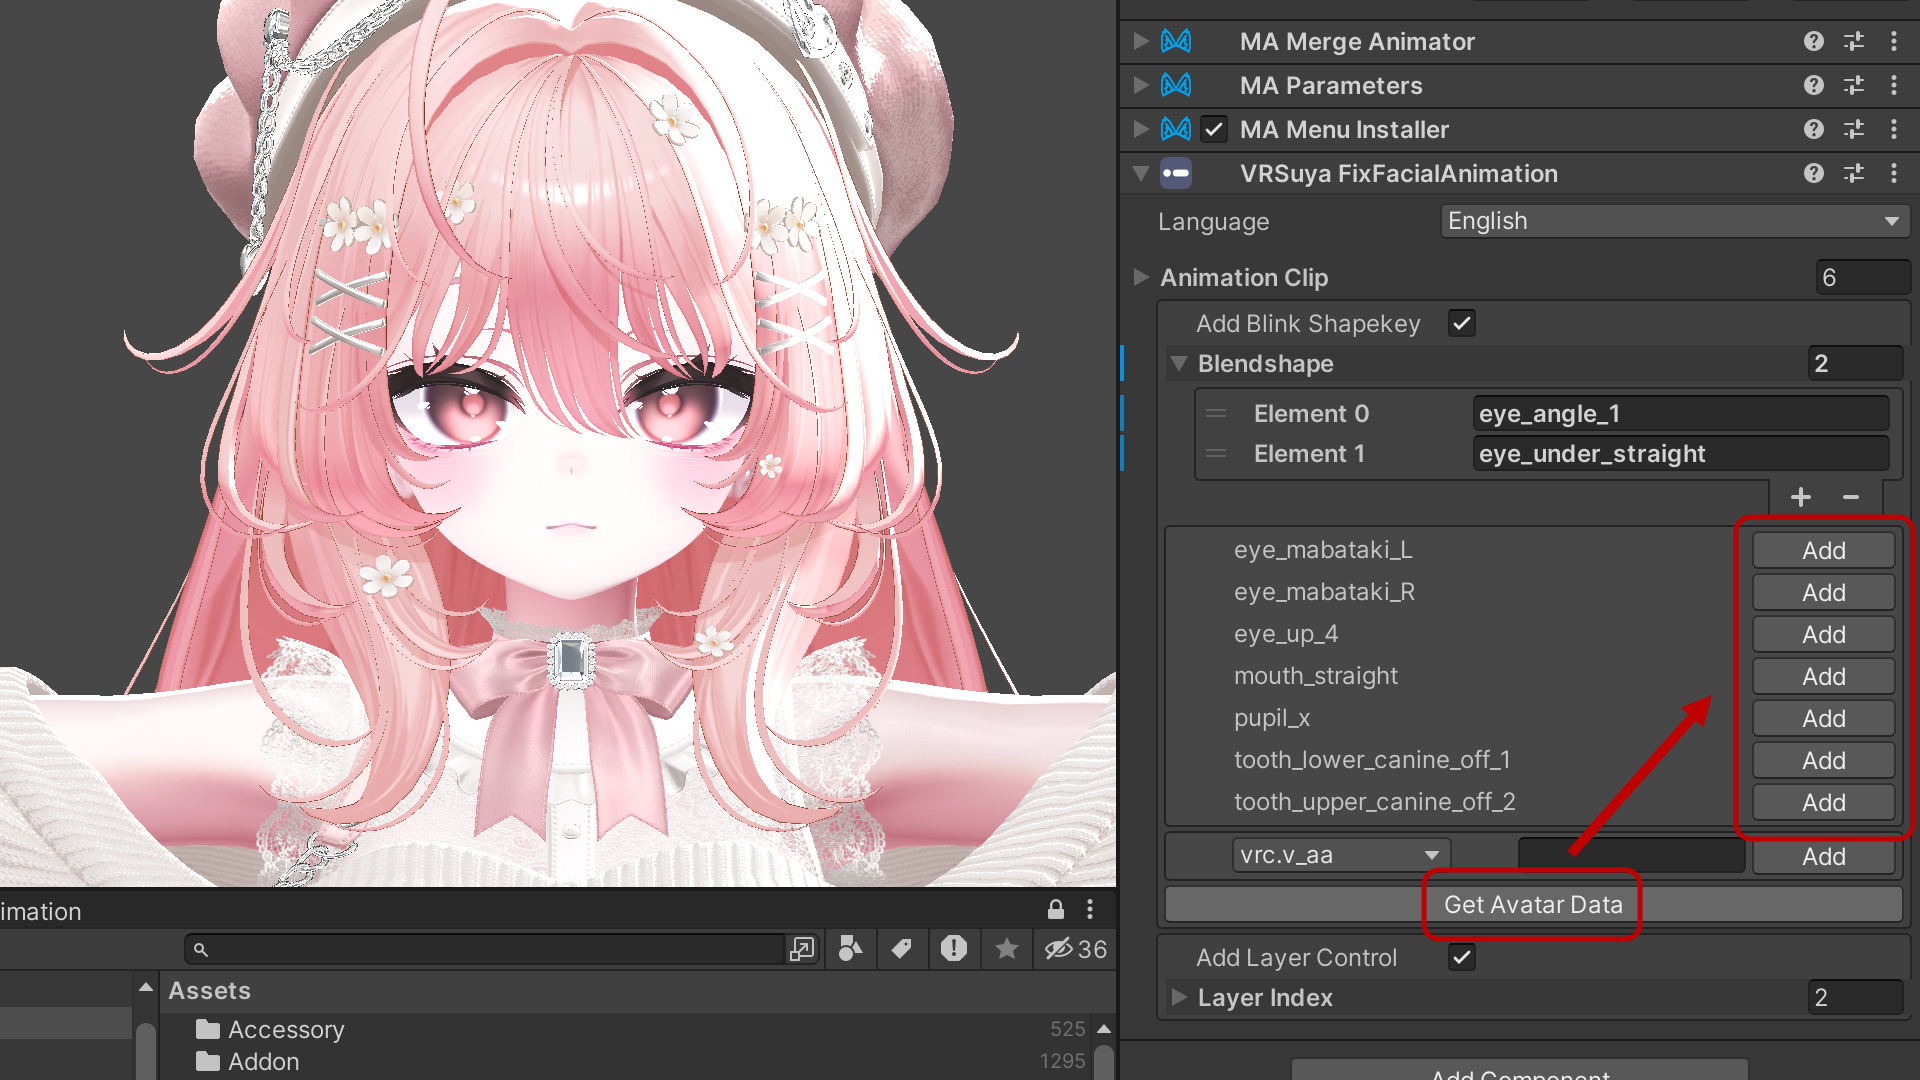Grab the Element 0 reorder handle
The image size is (1920, 1080).
pyautogui.click(x=1216, y=413)
